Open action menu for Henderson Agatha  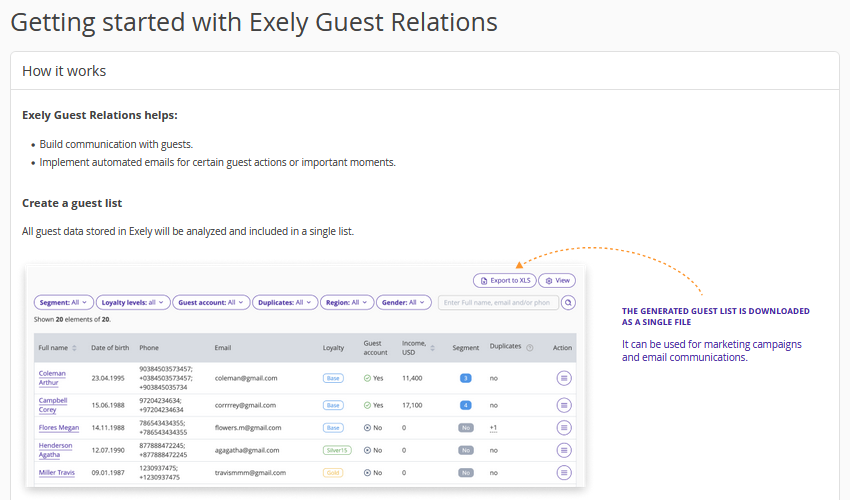(563, 450)
